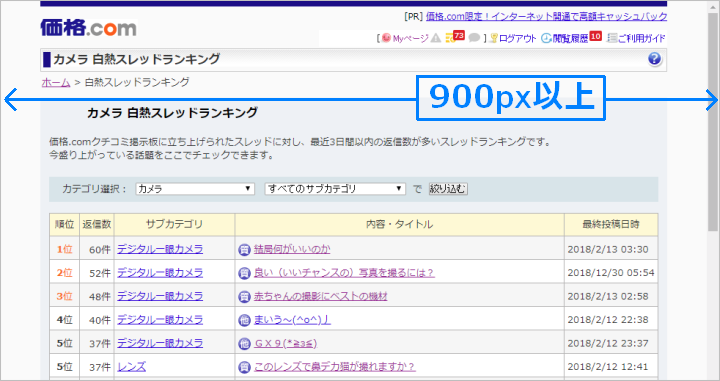
Task: Click デジタル一眼カメラ link in 2位 row
Action: point(160,273)
